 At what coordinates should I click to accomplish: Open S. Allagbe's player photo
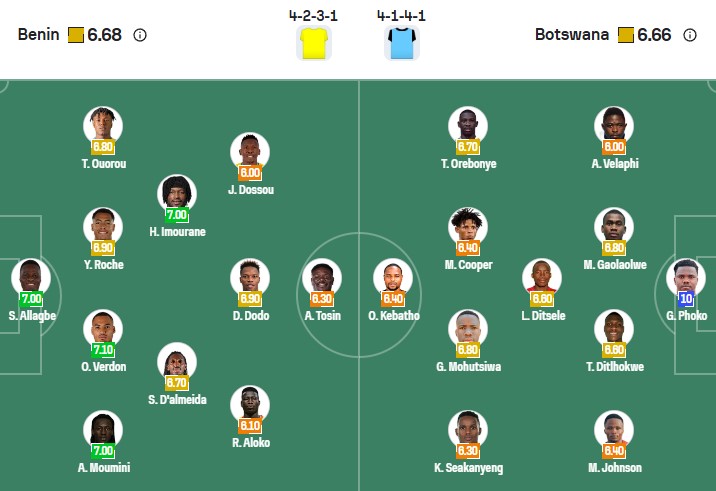tap(30, 277)
